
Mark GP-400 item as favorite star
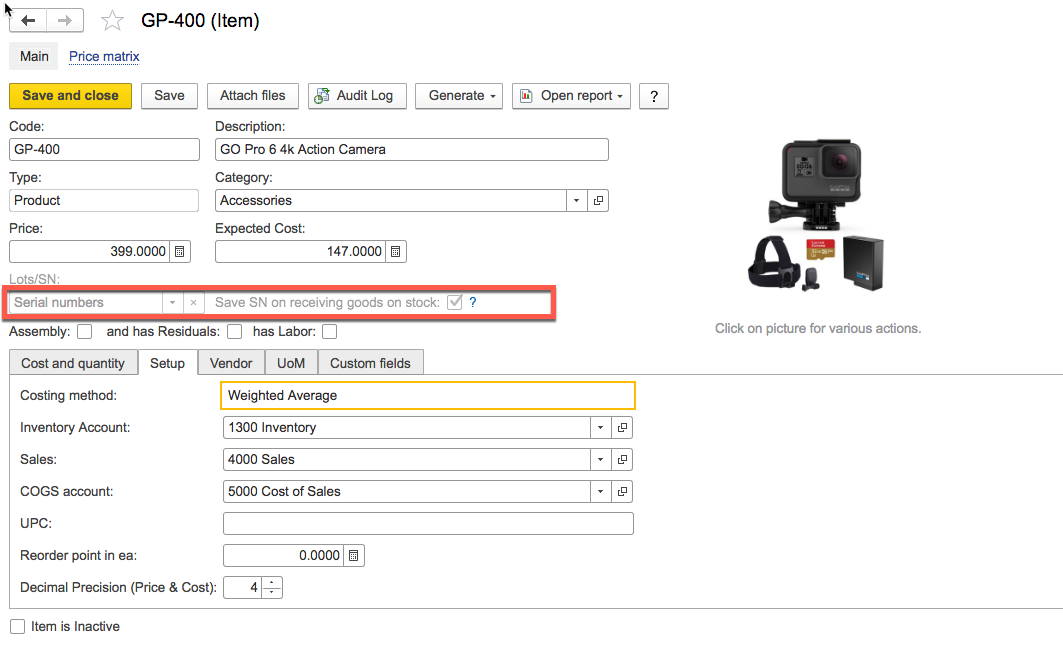112,21
